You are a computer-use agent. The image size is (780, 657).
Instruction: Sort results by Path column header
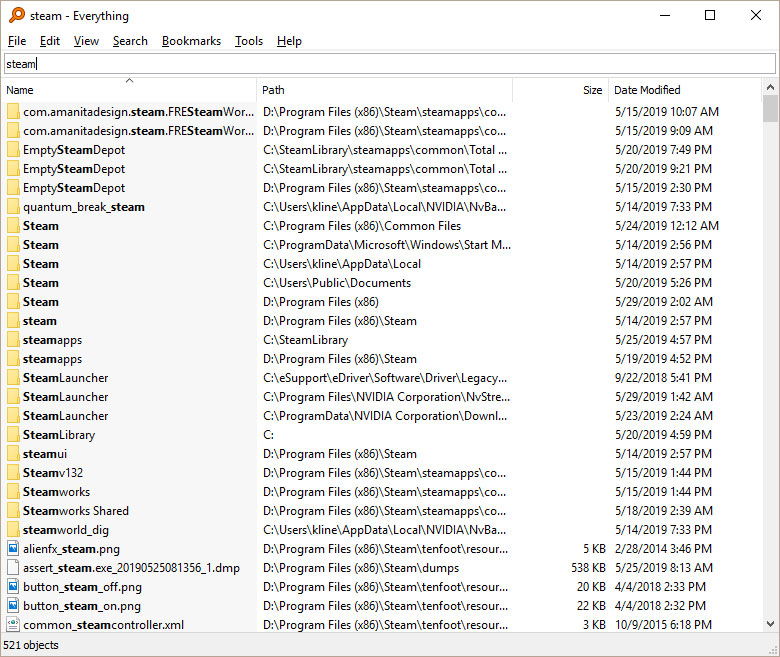tap(385, 90)
